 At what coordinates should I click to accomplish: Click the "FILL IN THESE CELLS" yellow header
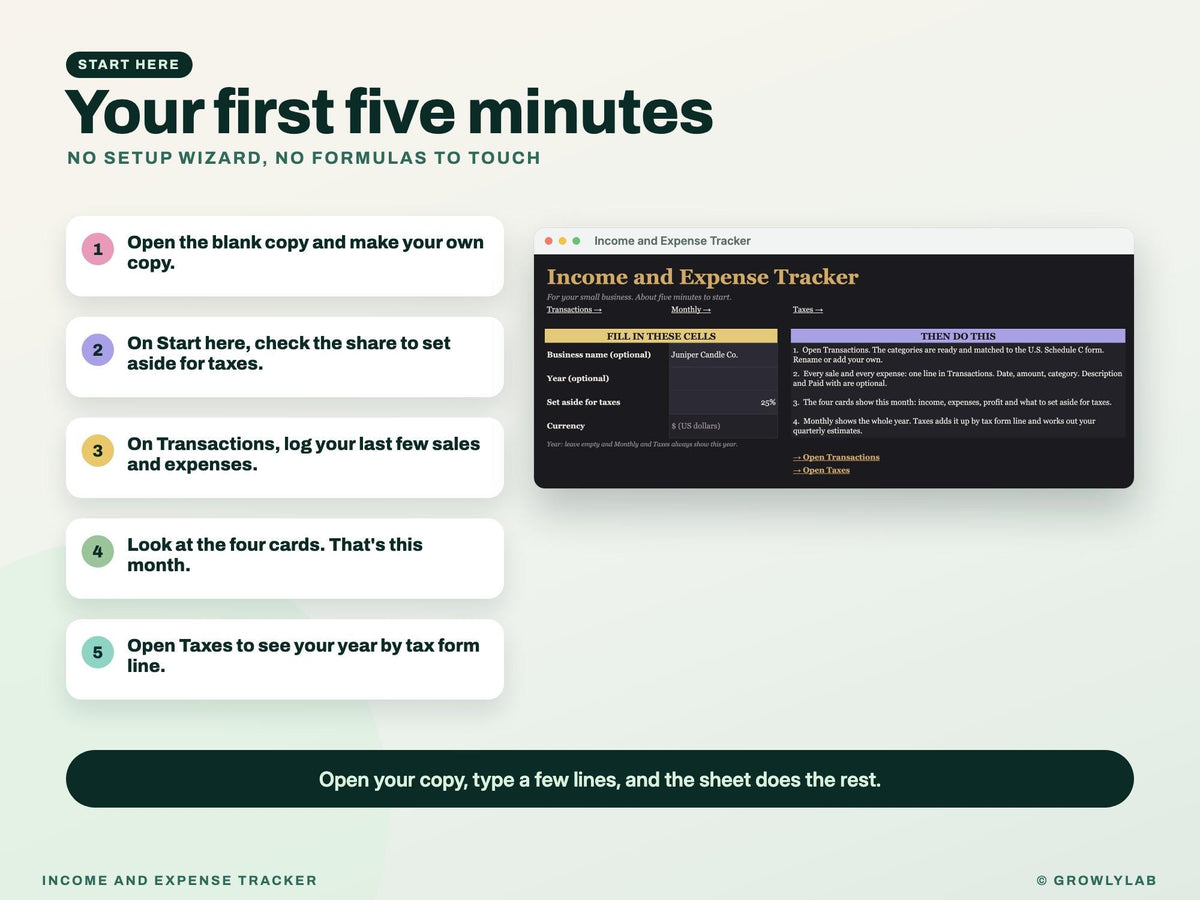click(661, 336)
